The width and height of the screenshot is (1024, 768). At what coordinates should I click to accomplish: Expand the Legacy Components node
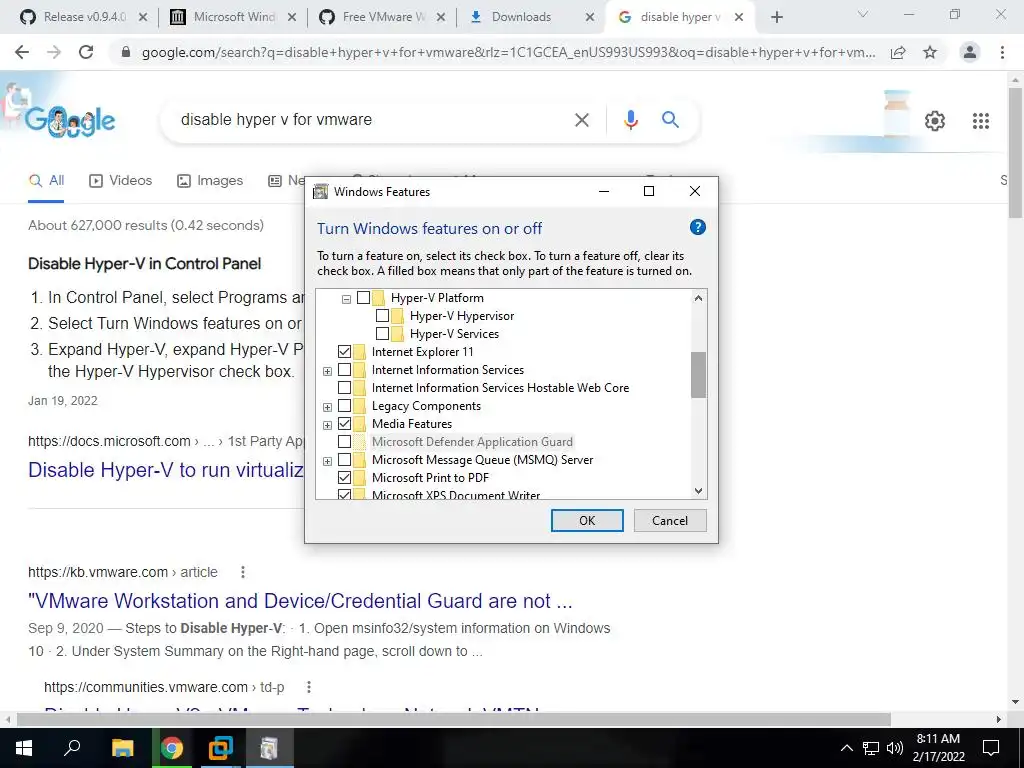[x=327, y=407]
